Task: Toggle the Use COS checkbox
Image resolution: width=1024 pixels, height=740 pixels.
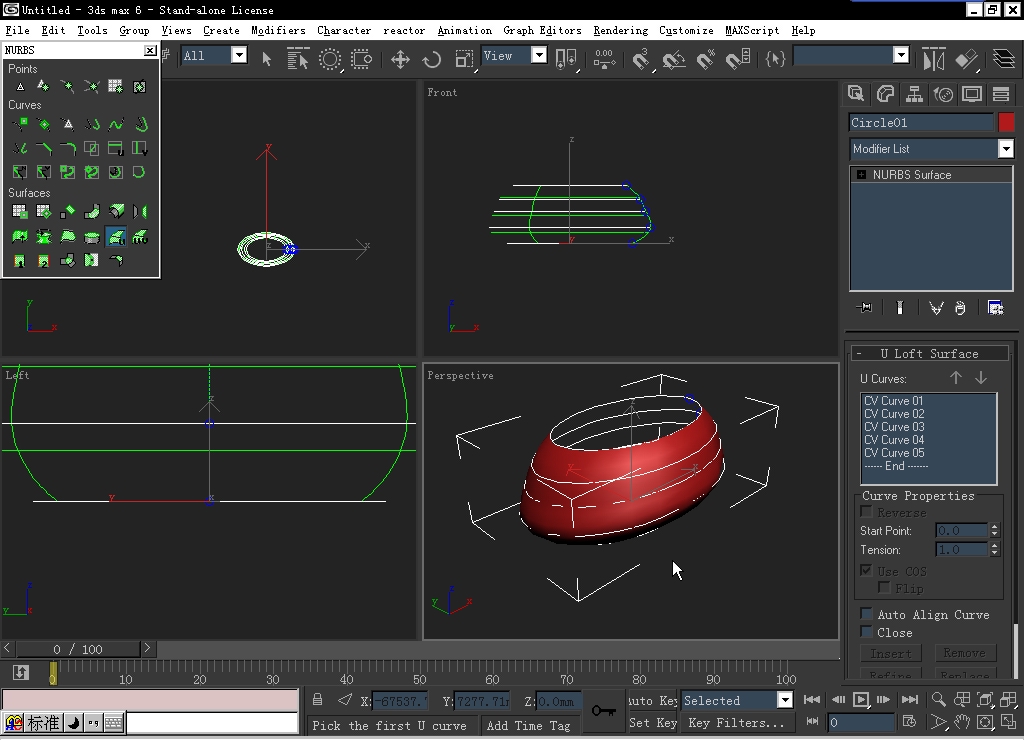Action: click(x=866, y=570)
